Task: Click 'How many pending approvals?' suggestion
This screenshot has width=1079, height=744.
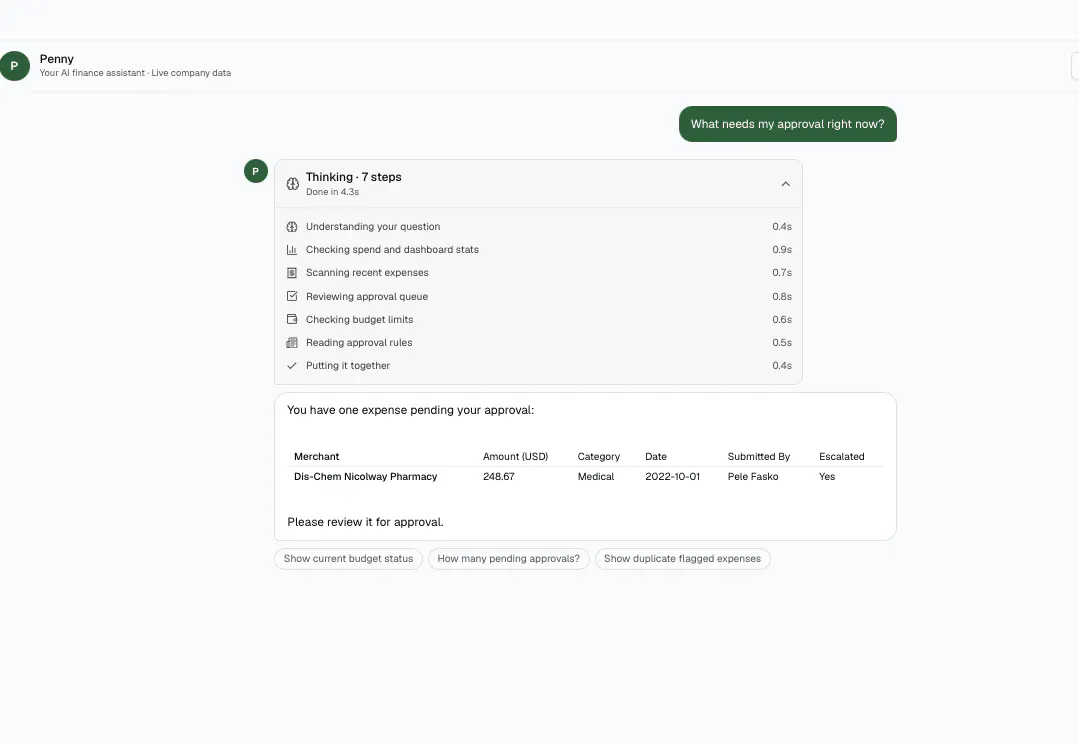Action: 509,559
